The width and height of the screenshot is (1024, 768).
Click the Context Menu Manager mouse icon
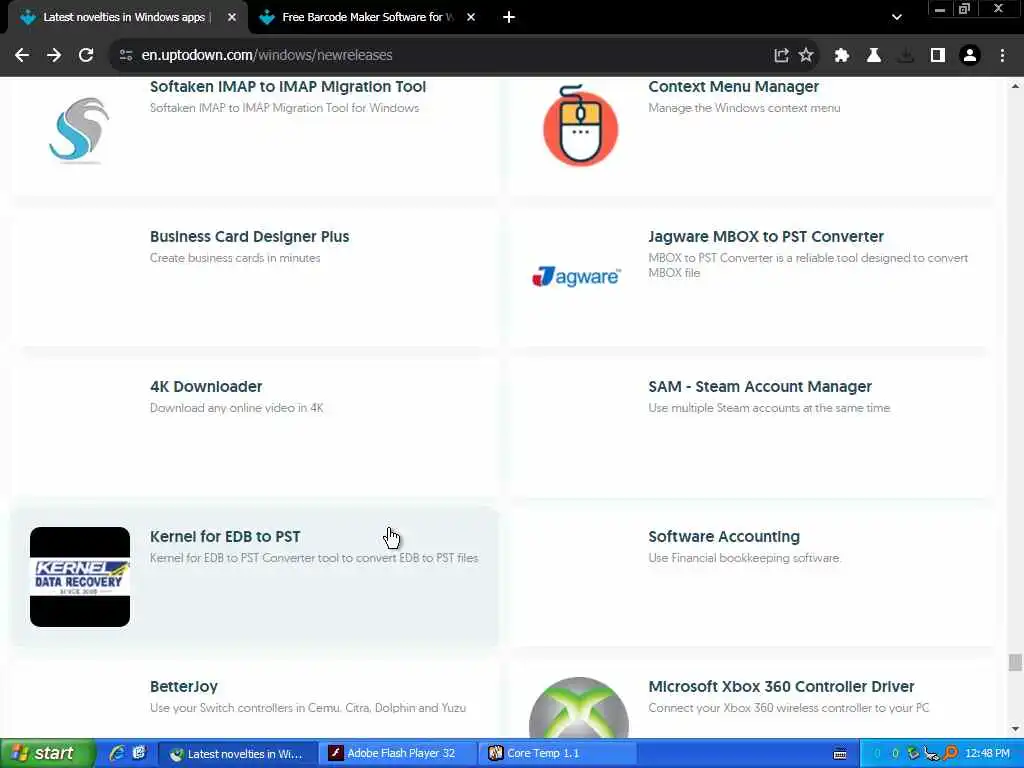click(x=580, y=125)
